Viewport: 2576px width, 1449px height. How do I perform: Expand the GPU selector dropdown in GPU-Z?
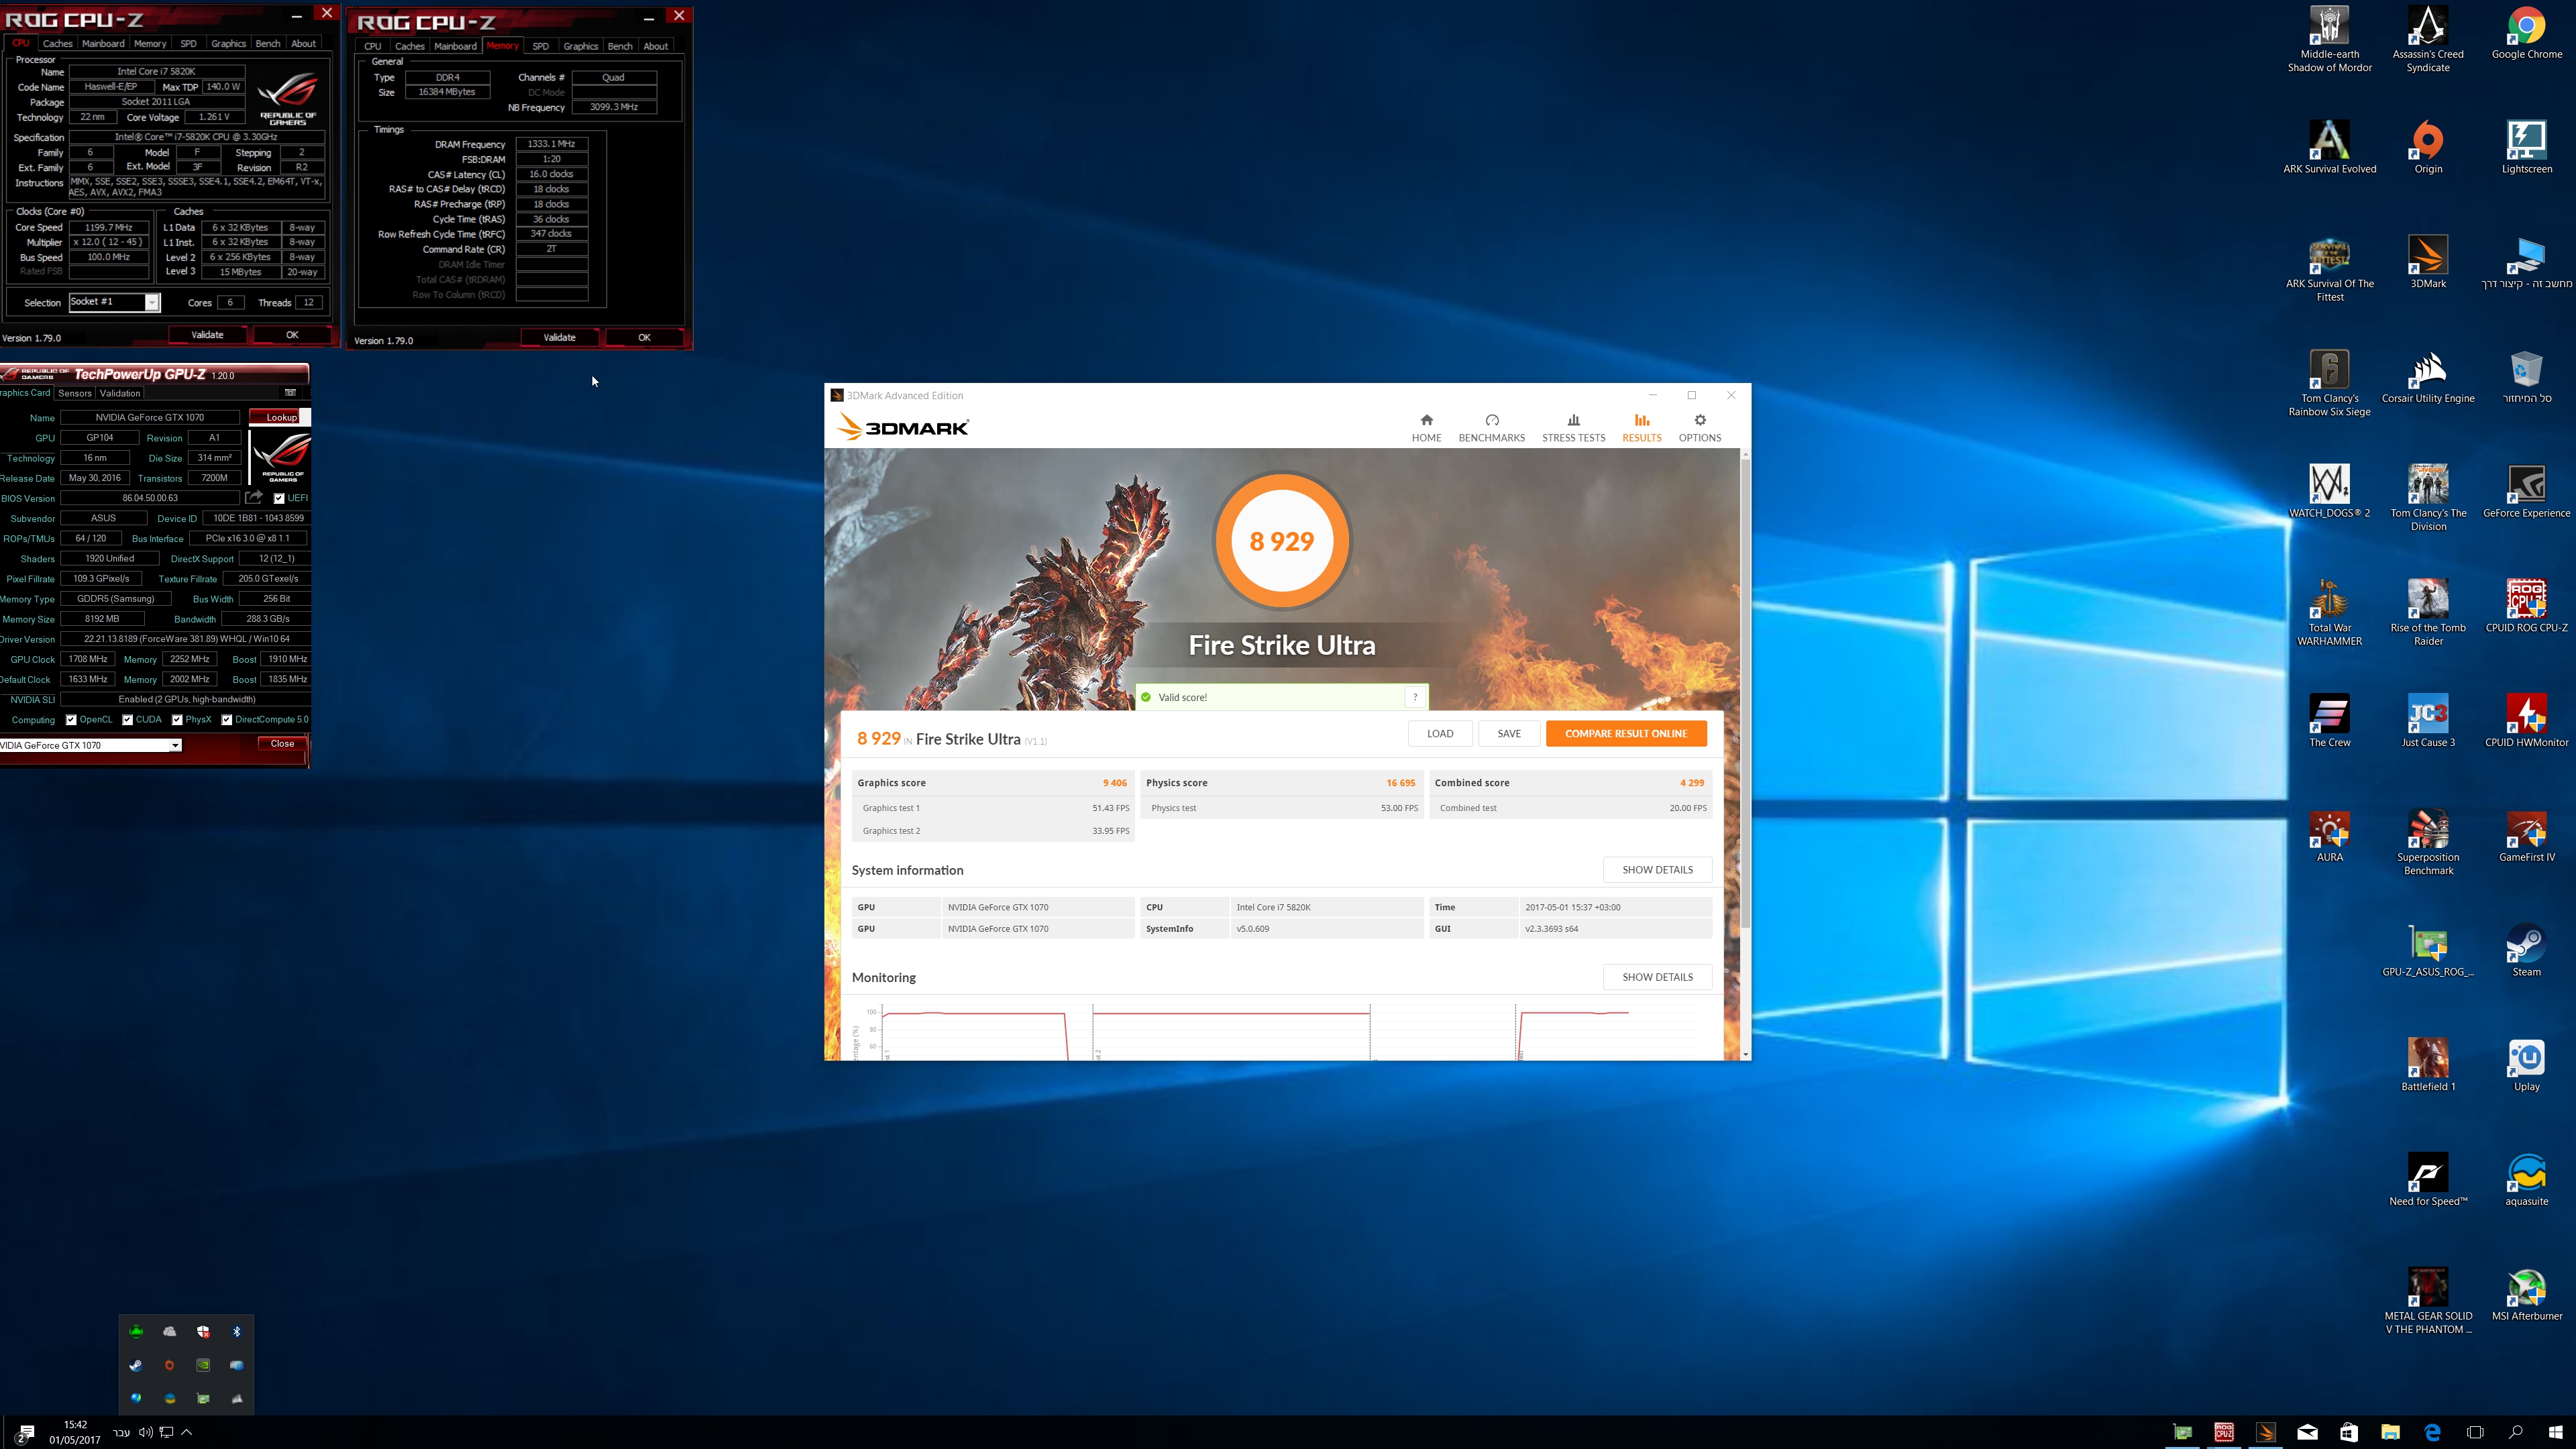(x=175, y=745)
